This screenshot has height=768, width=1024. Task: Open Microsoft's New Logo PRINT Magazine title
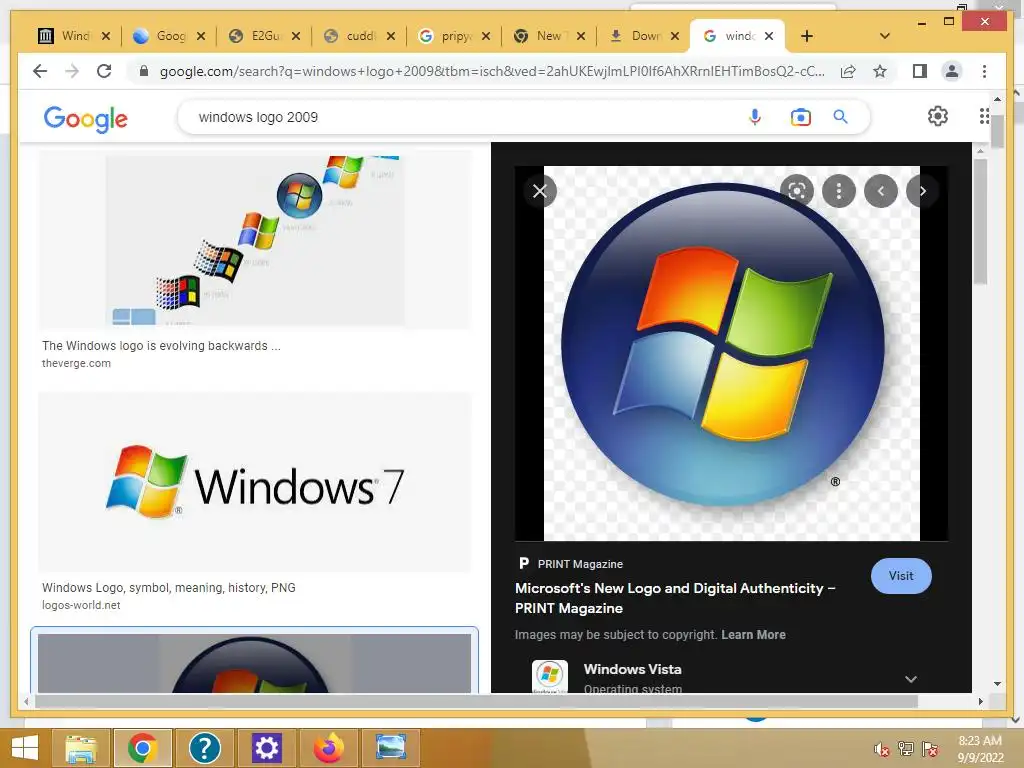tap(675, 598)
